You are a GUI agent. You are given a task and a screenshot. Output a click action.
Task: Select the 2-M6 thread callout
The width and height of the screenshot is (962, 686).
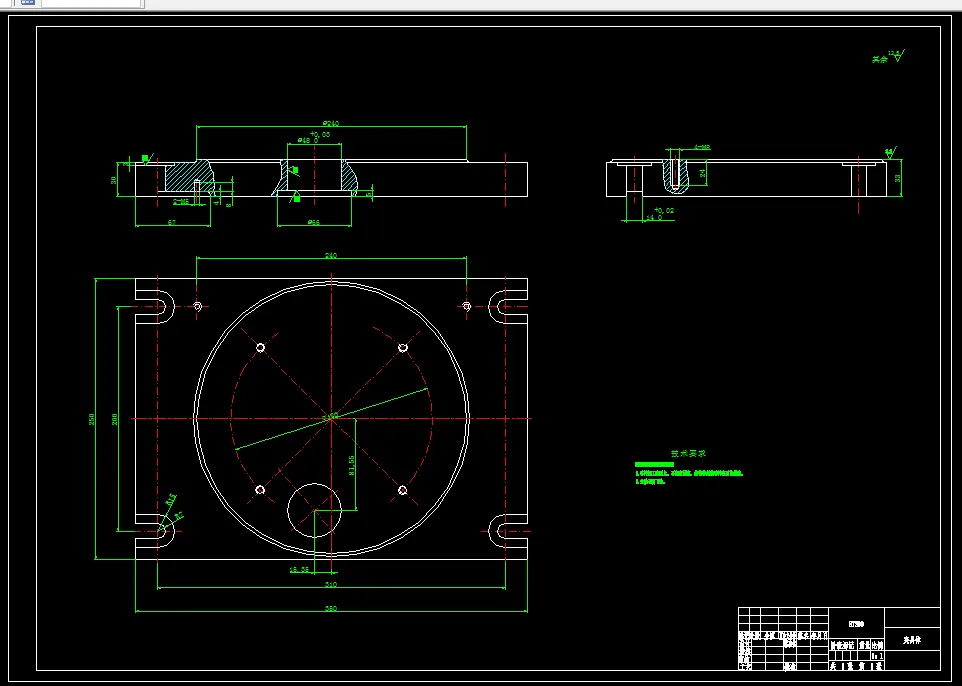181,202
